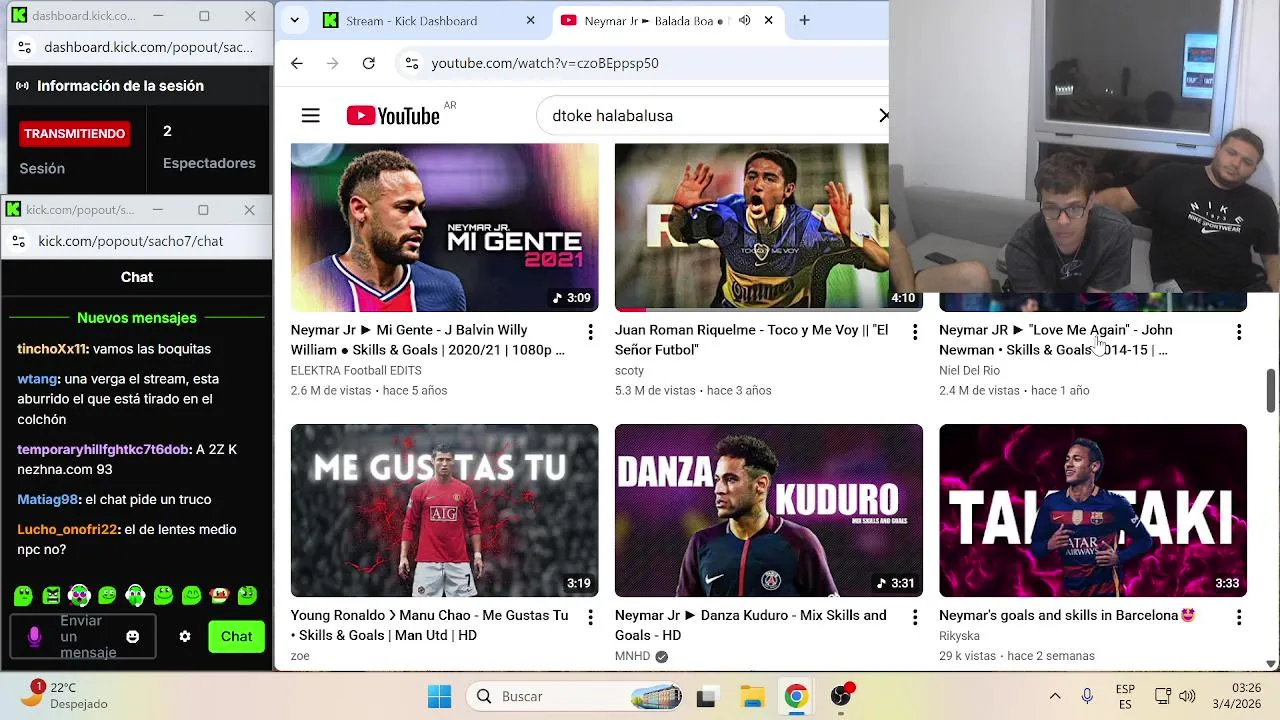Viewport: 1280px width, 720px height.
Task: Visit the ELEKTRA Football EDITS channel
Action: [x=356, y=370]
